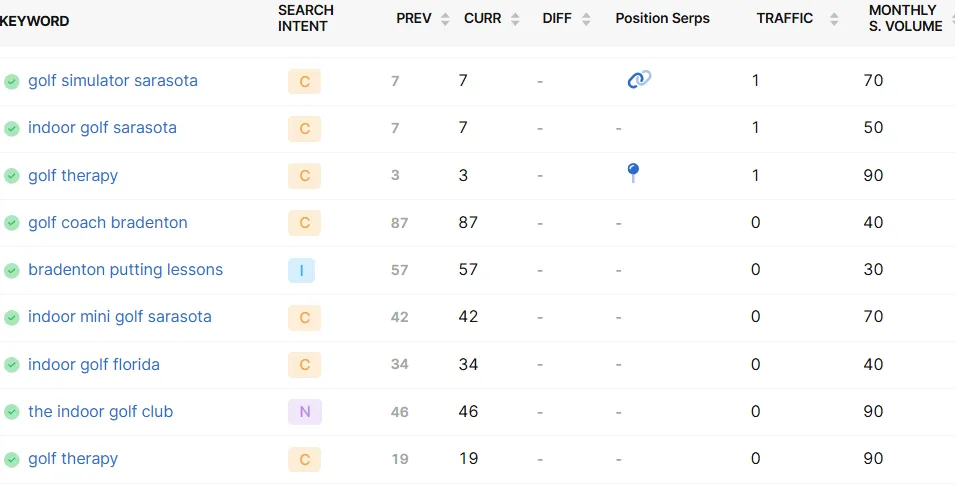
Task: Toggle green status check for indoor mini golf sarasota
Action: (12, 317)
